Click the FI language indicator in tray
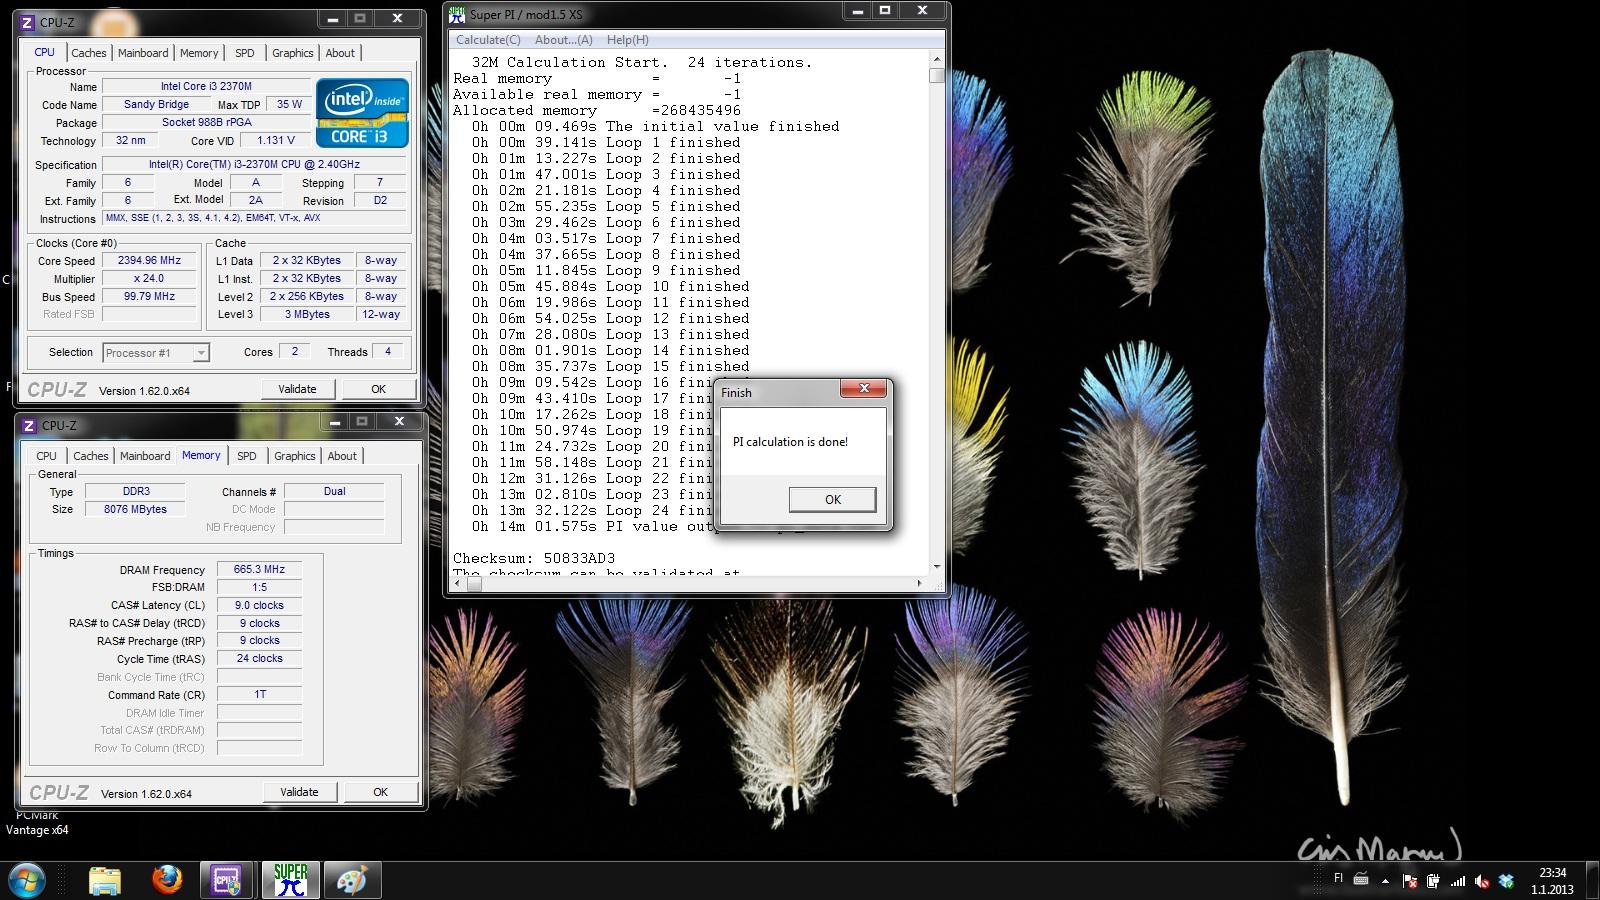The image size is (1600, 900). [x=1338, y=879]
